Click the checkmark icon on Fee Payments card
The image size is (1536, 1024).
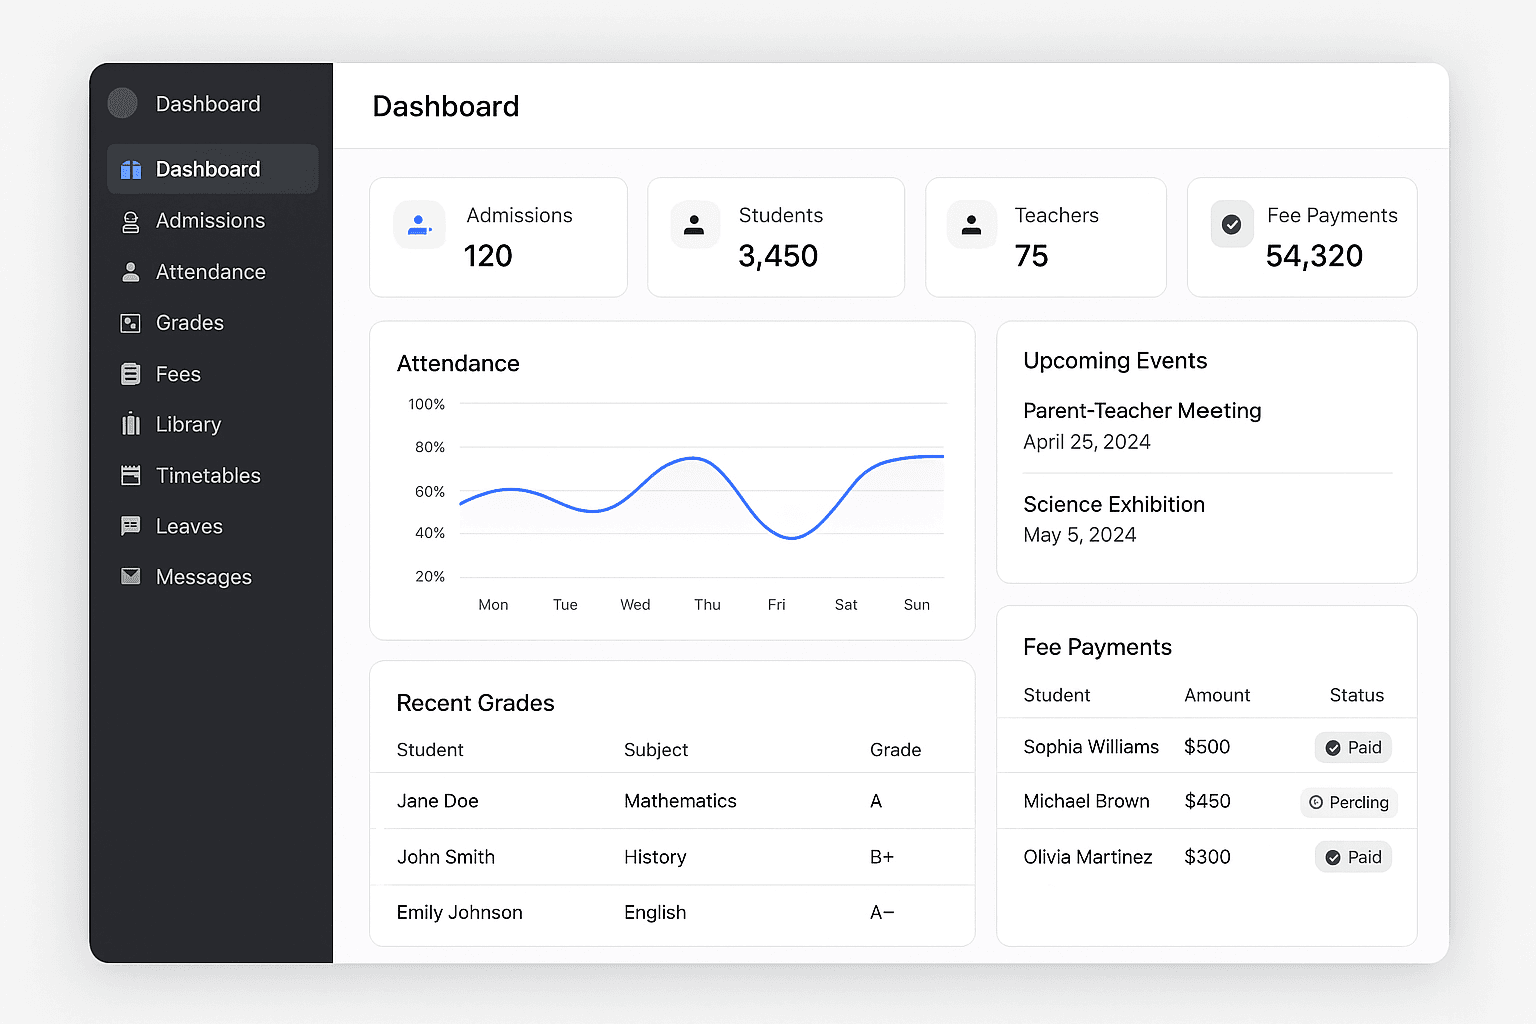(1231, 224)
